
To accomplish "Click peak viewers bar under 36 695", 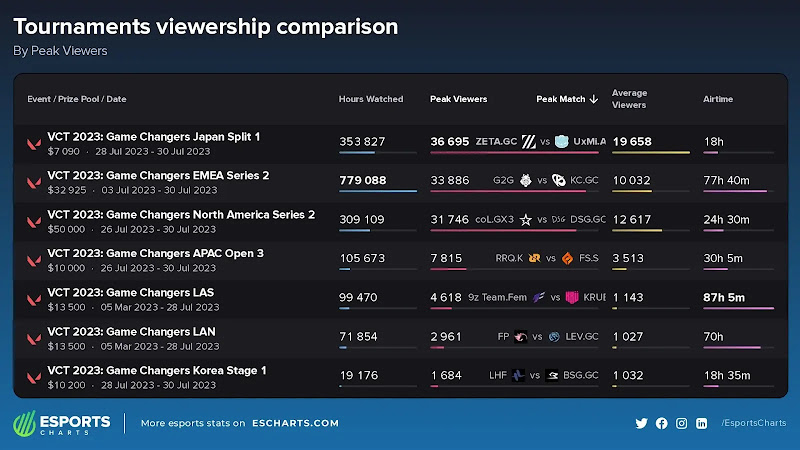I will 514,153.
